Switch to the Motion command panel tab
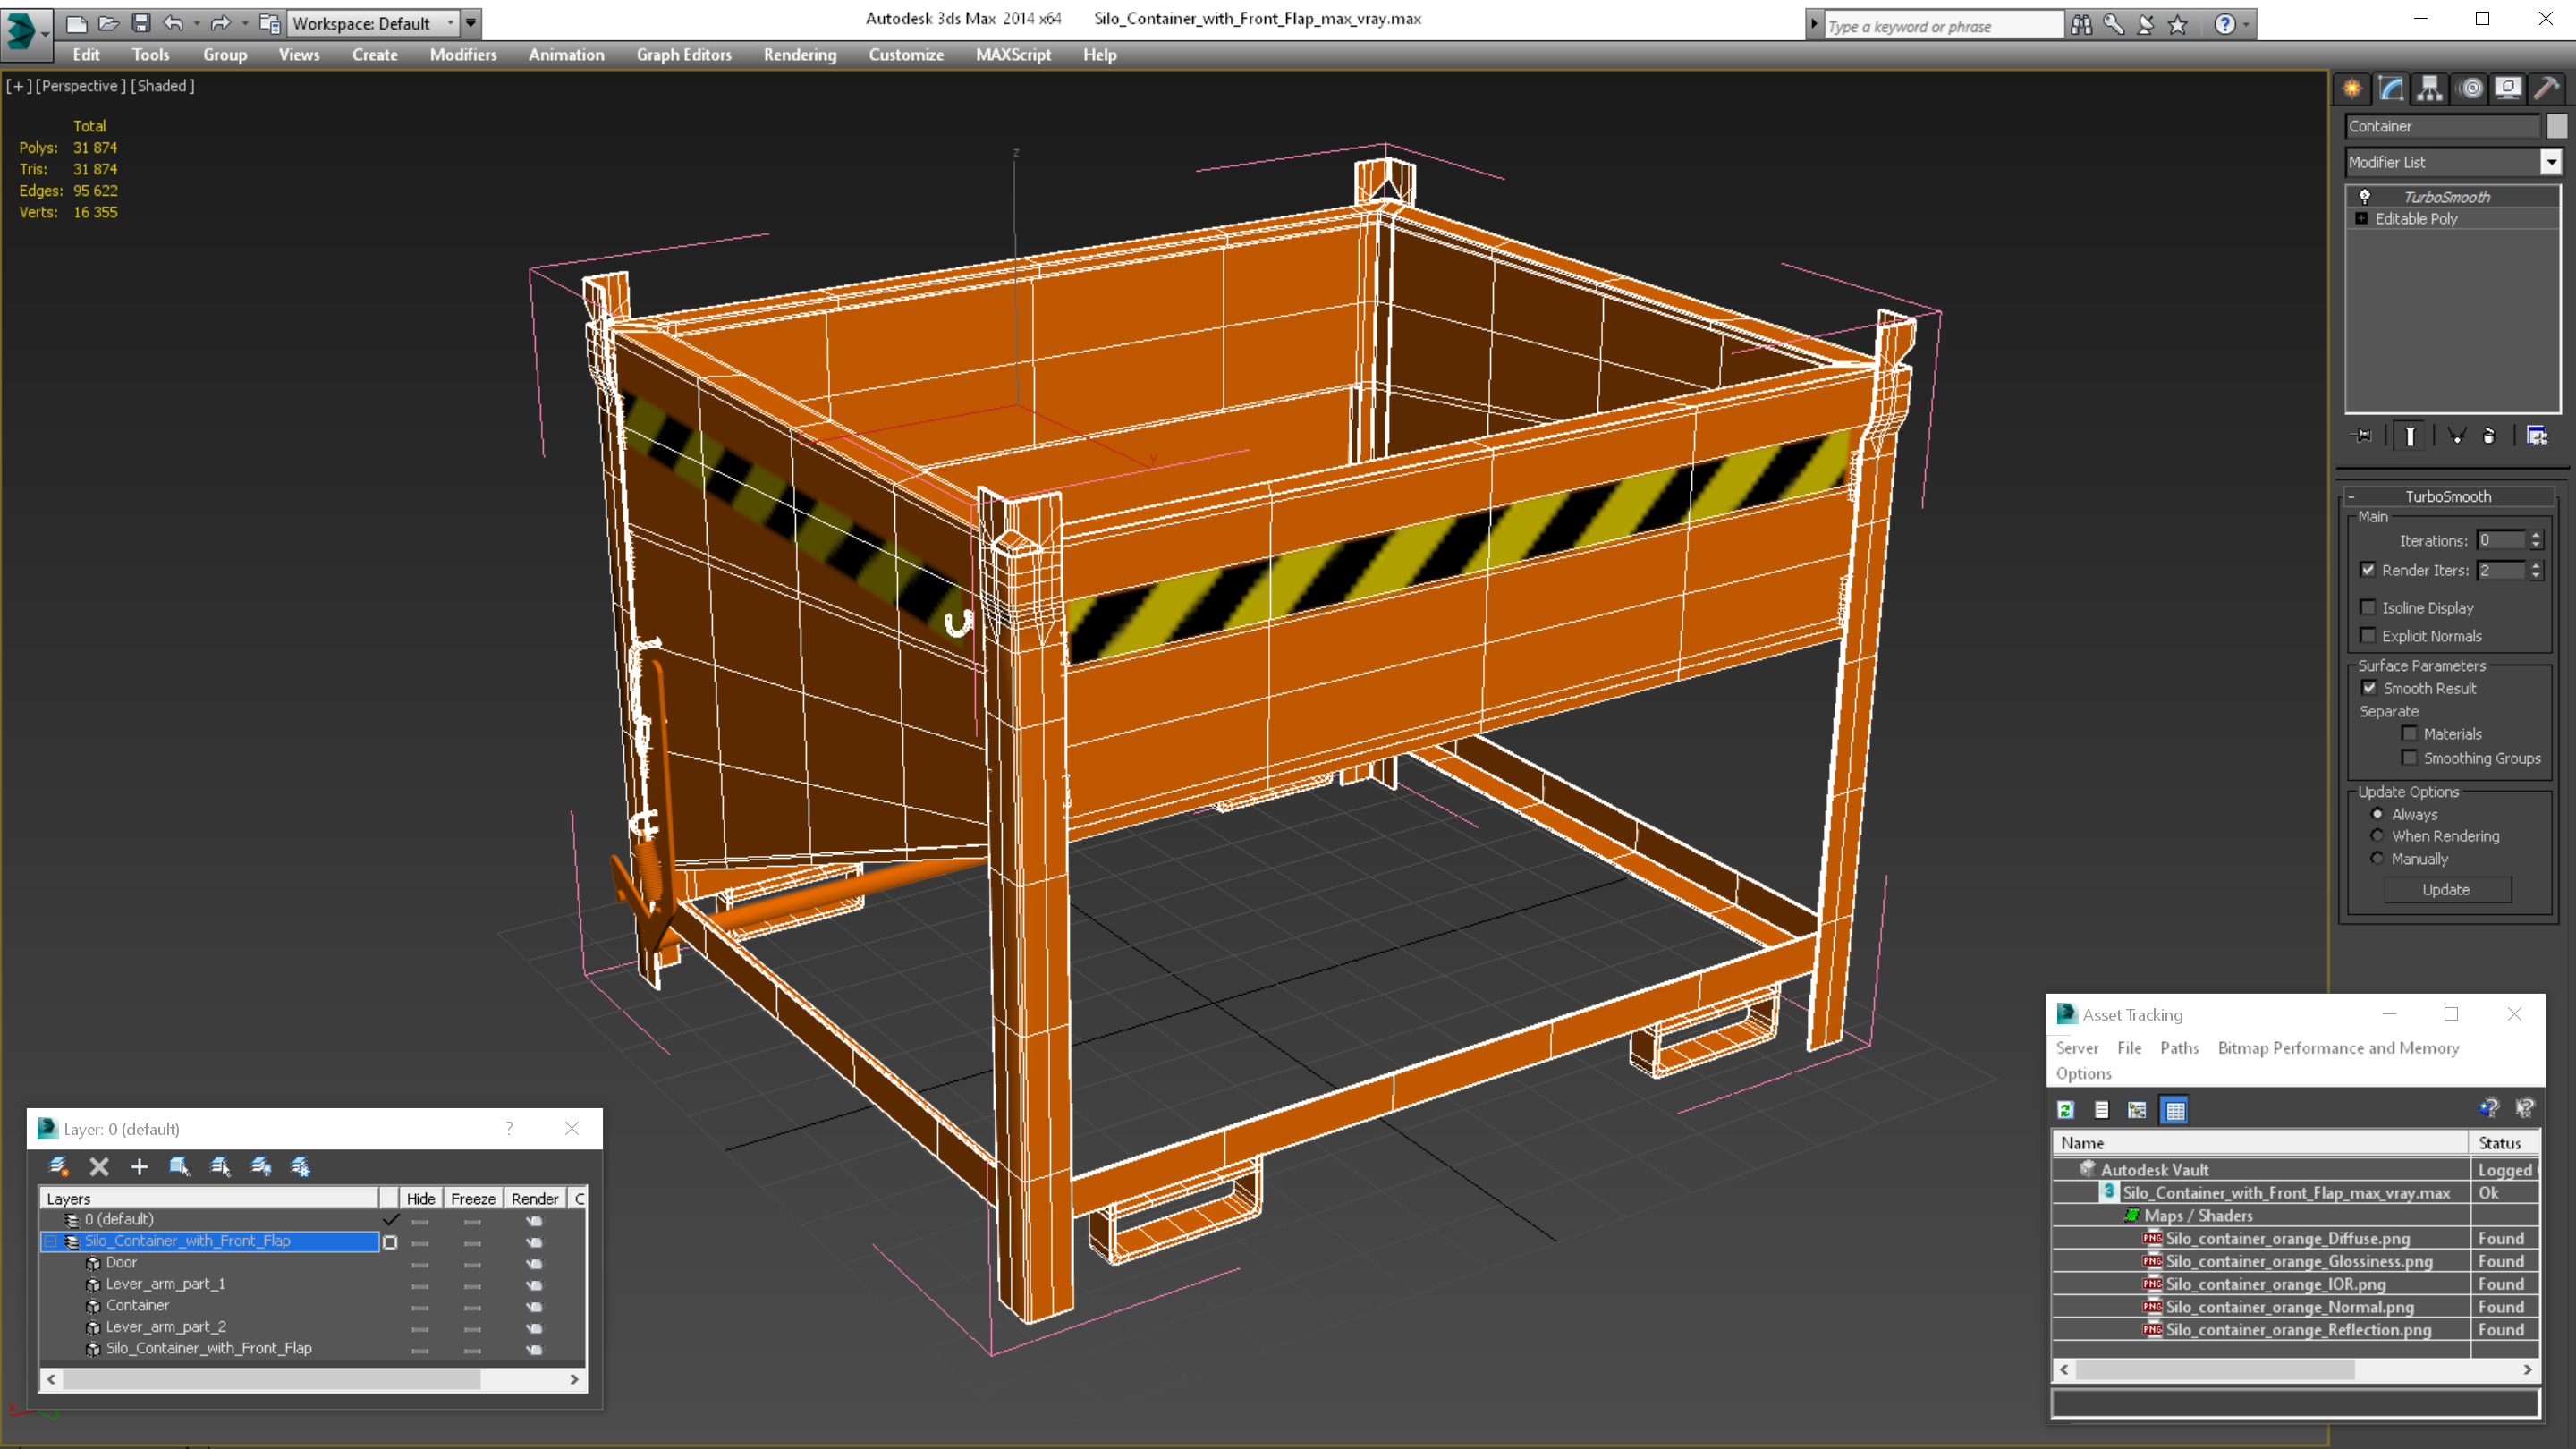 pyautogui.click(x=2470, y=89)
